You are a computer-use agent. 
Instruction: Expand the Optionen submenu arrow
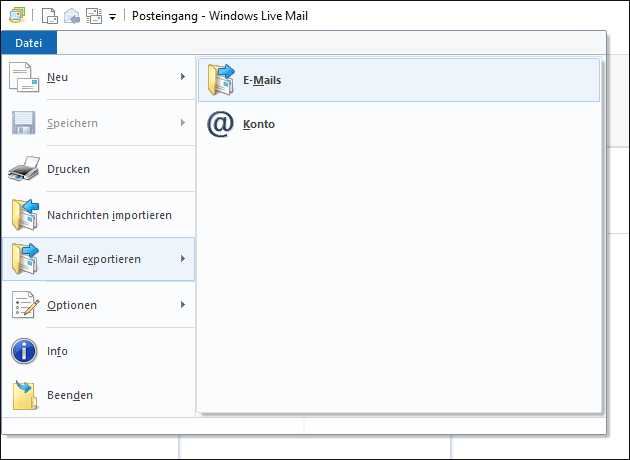pyautogui.click(x=183, y=305)
